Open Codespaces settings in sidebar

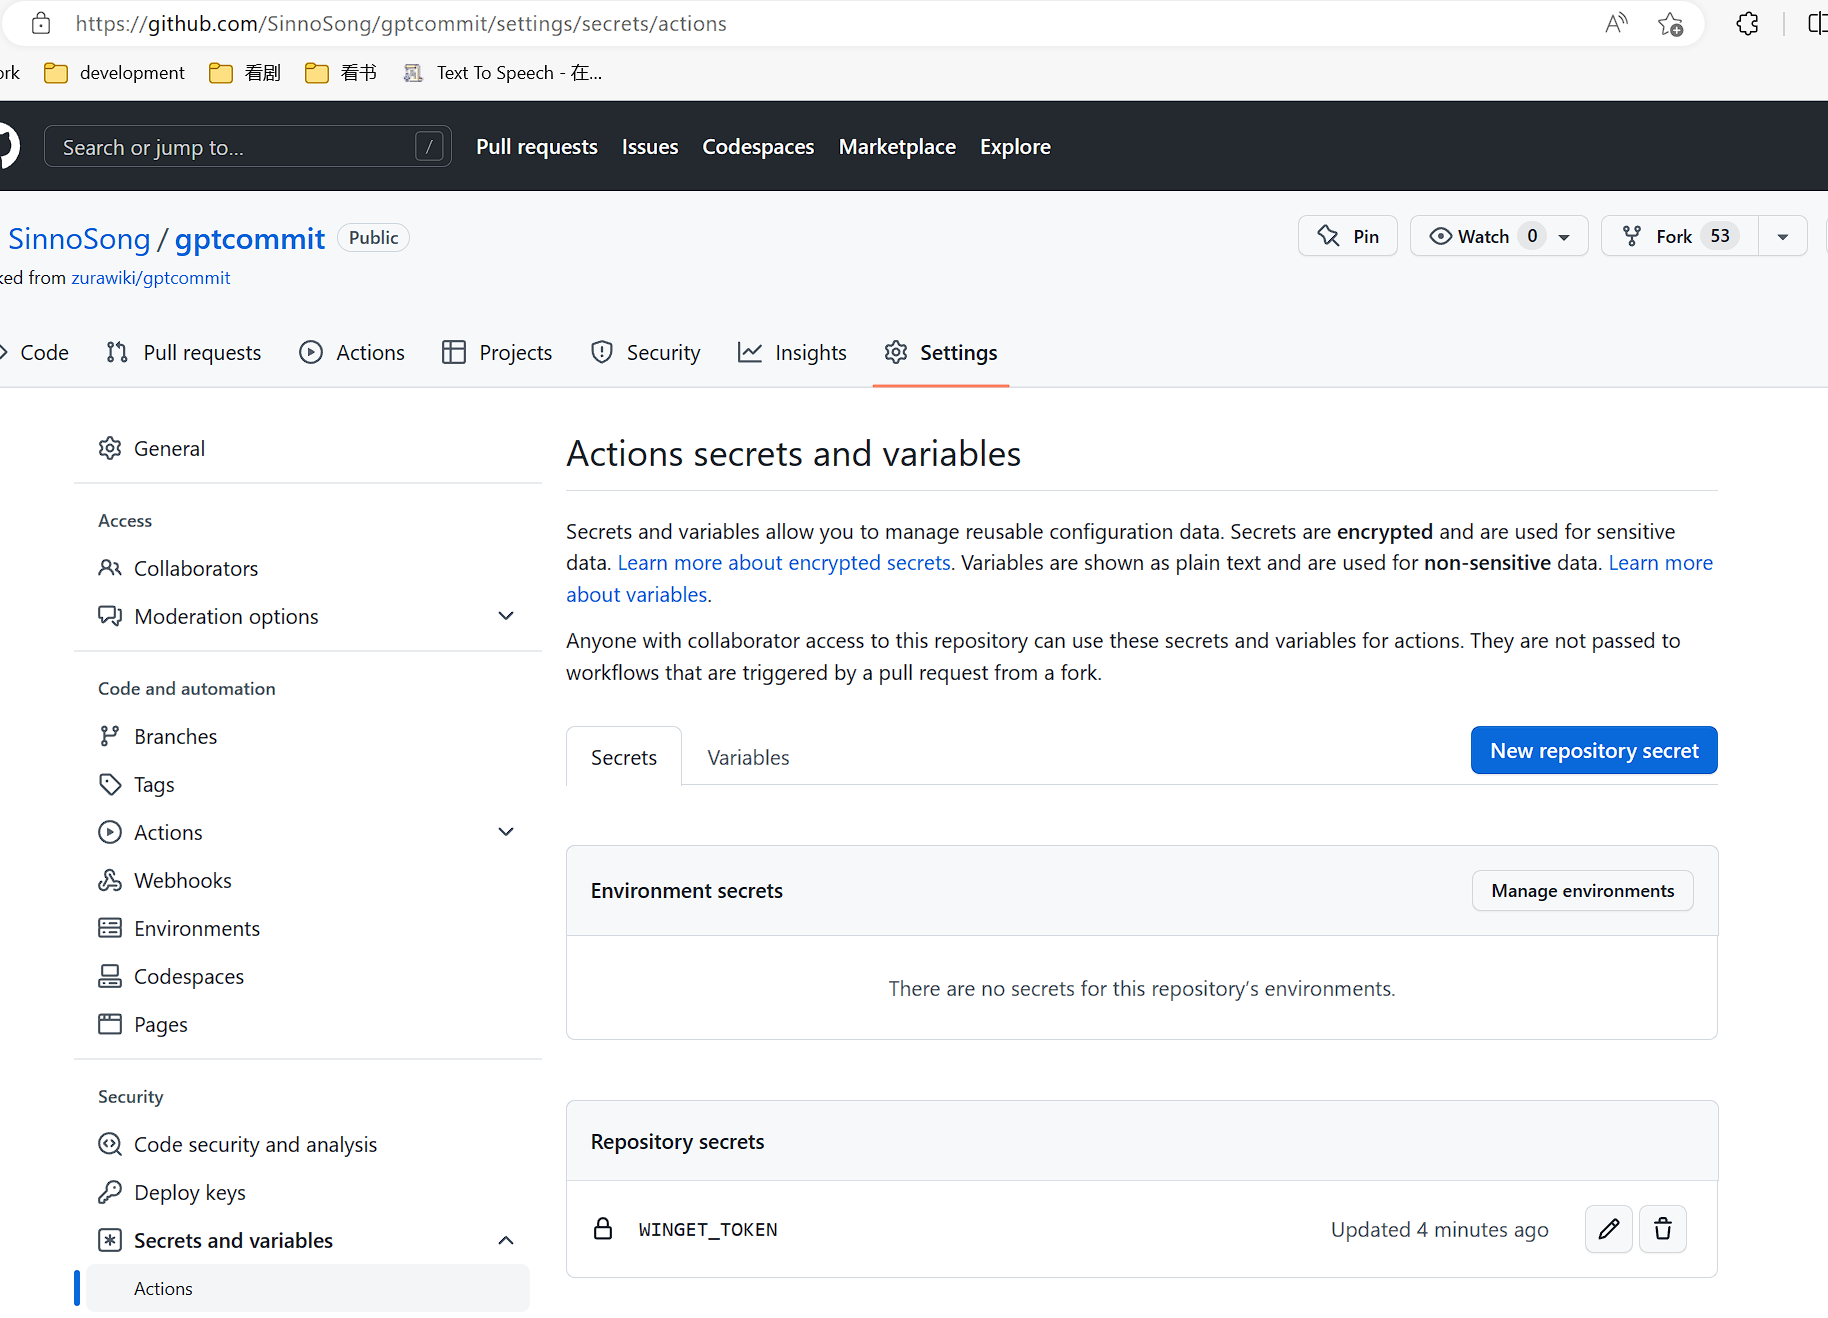(x=308, y=977)
